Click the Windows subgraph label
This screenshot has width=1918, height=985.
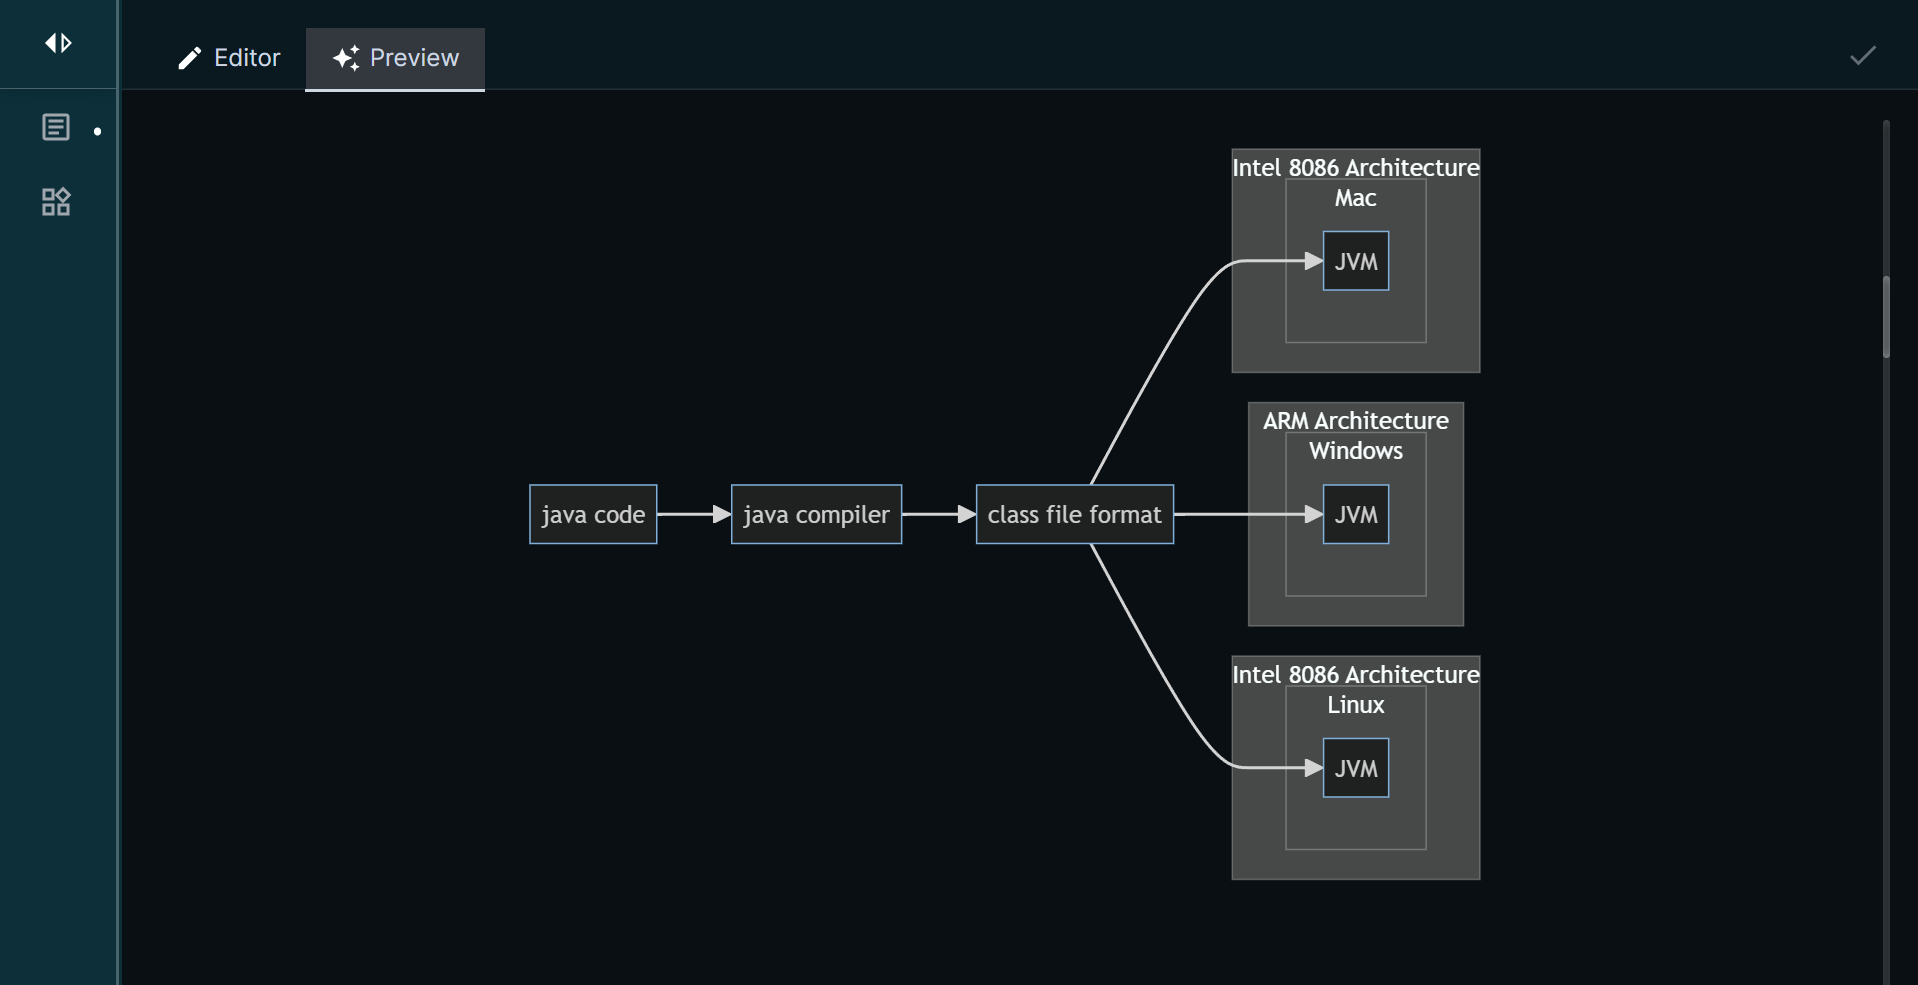click(x=1356, y=451)
